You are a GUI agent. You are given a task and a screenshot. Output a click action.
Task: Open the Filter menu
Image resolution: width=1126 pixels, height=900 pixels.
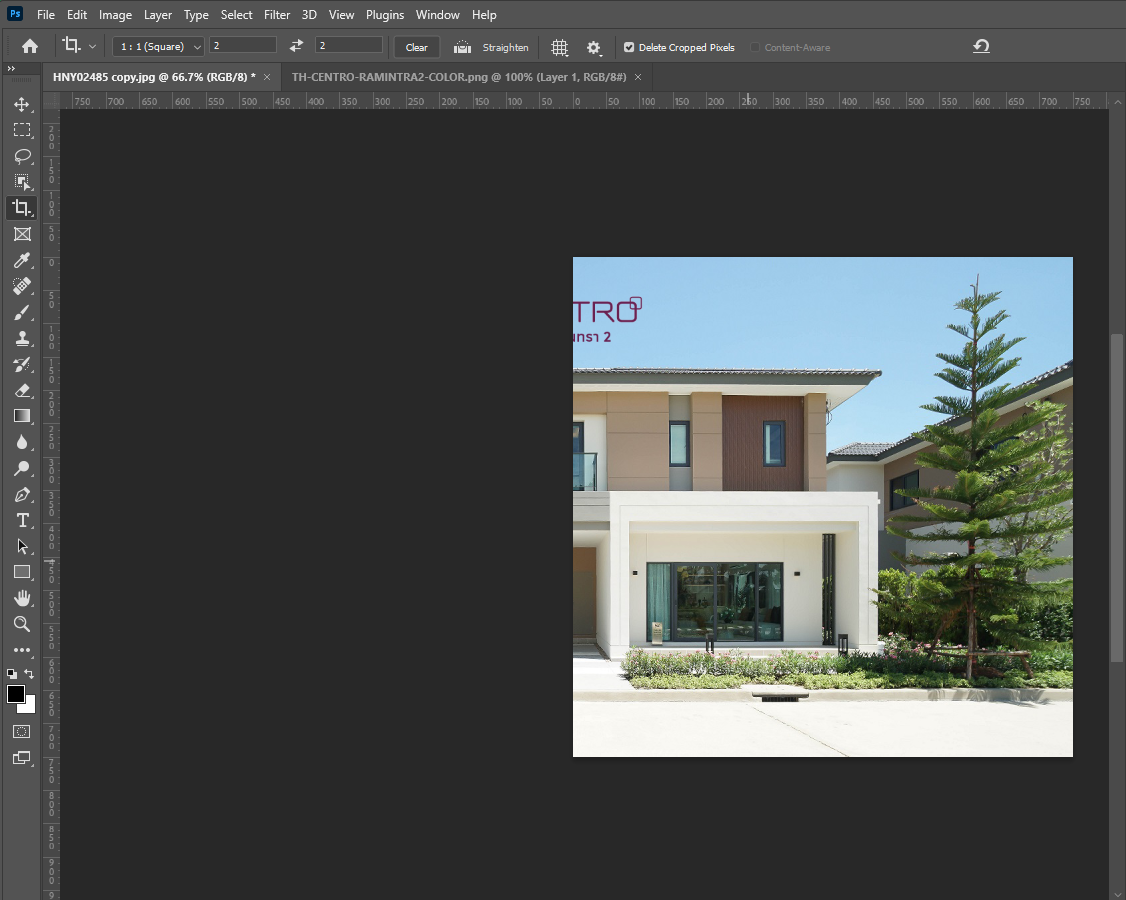276,14
